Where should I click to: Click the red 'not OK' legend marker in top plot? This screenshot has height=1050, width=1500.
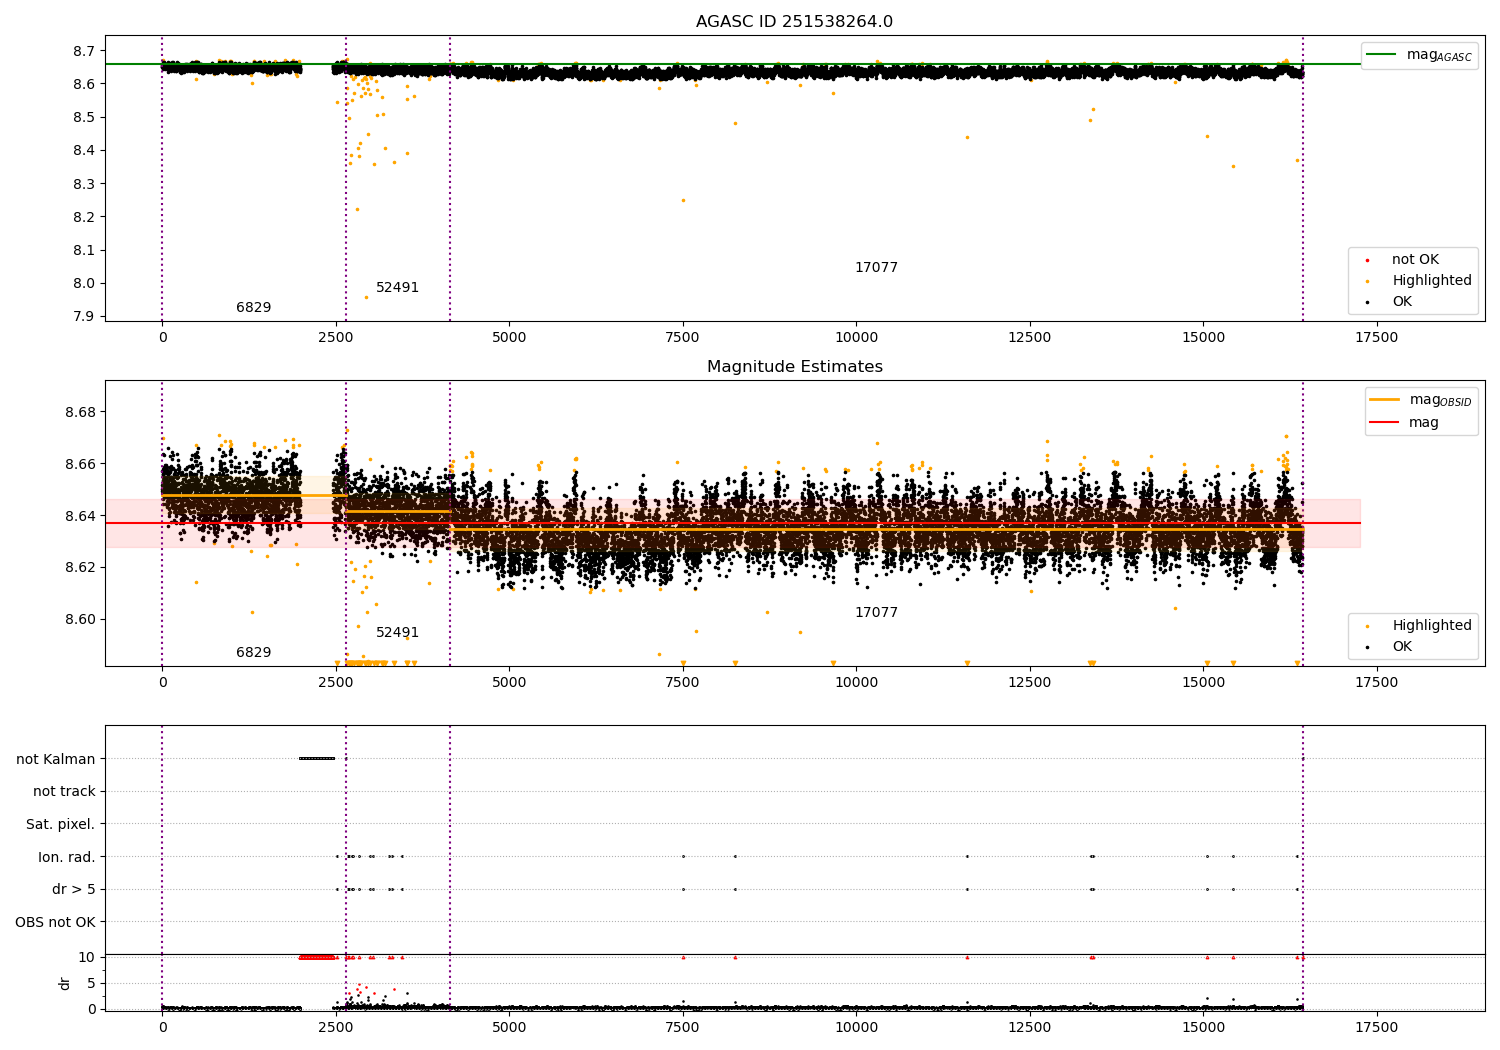pyautogui.click(x=1367, y=260)
